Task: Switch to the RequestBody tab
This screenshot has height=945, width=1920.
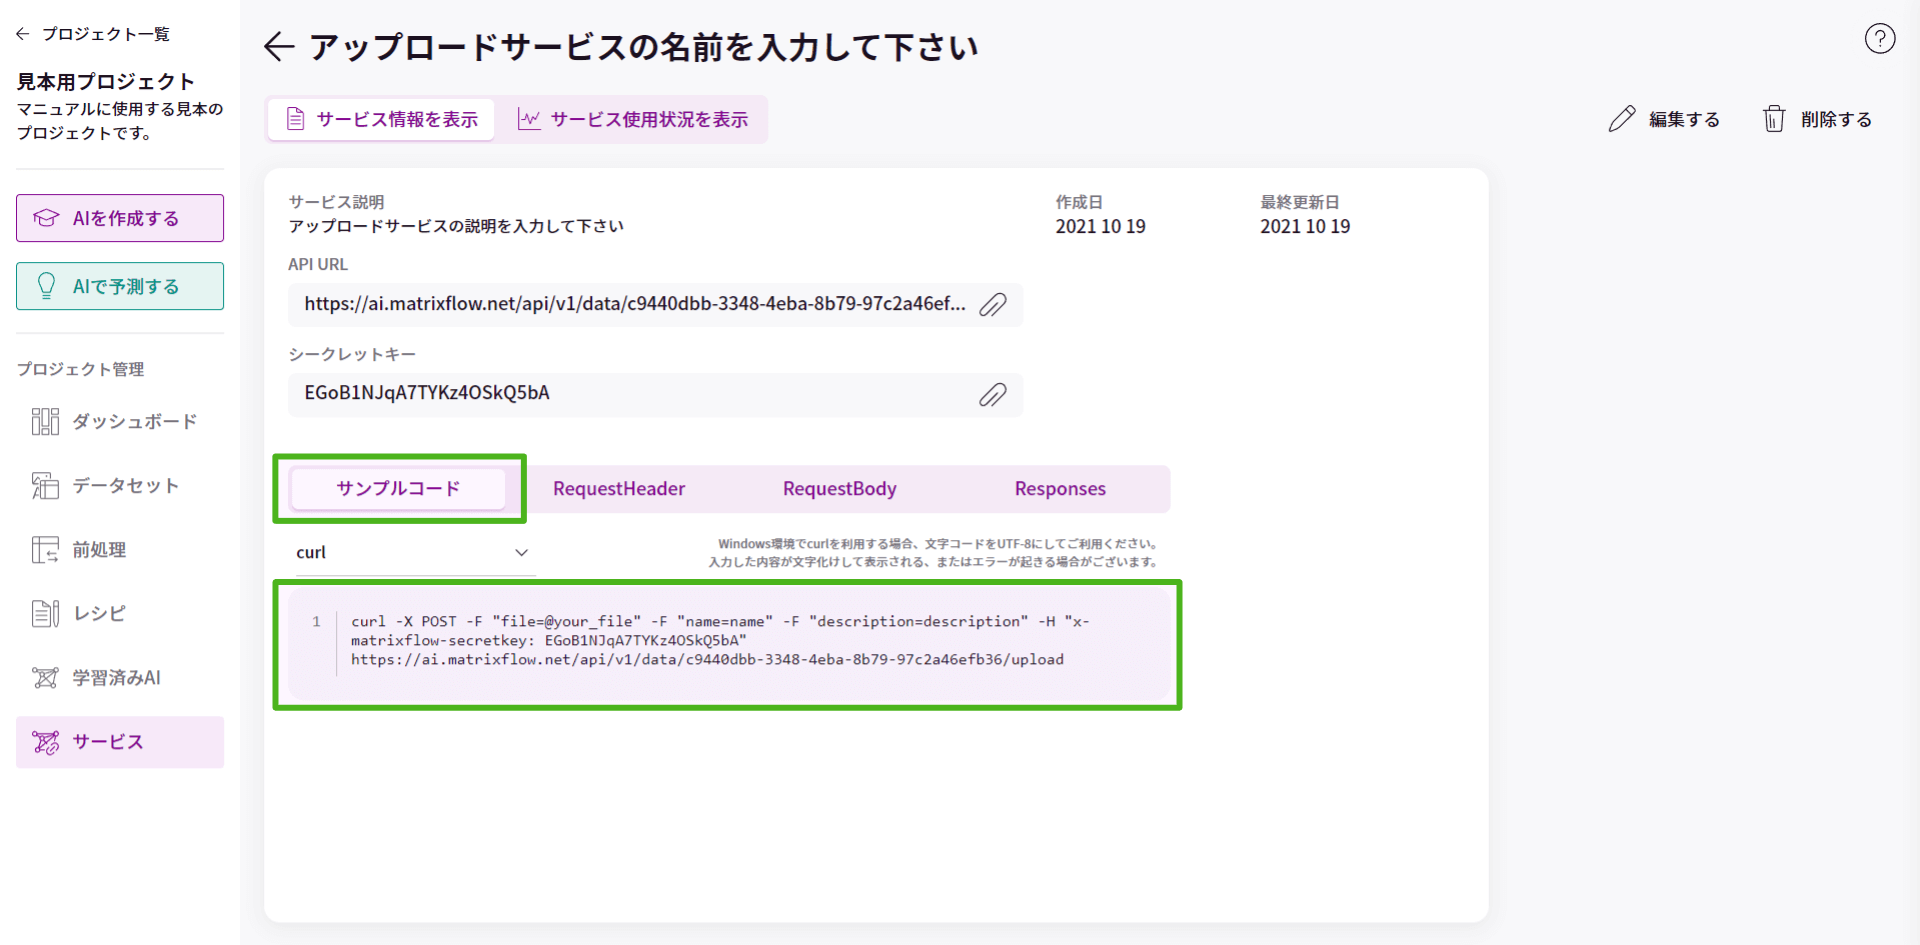Action: pyautogui.click(x=839, y=488)
